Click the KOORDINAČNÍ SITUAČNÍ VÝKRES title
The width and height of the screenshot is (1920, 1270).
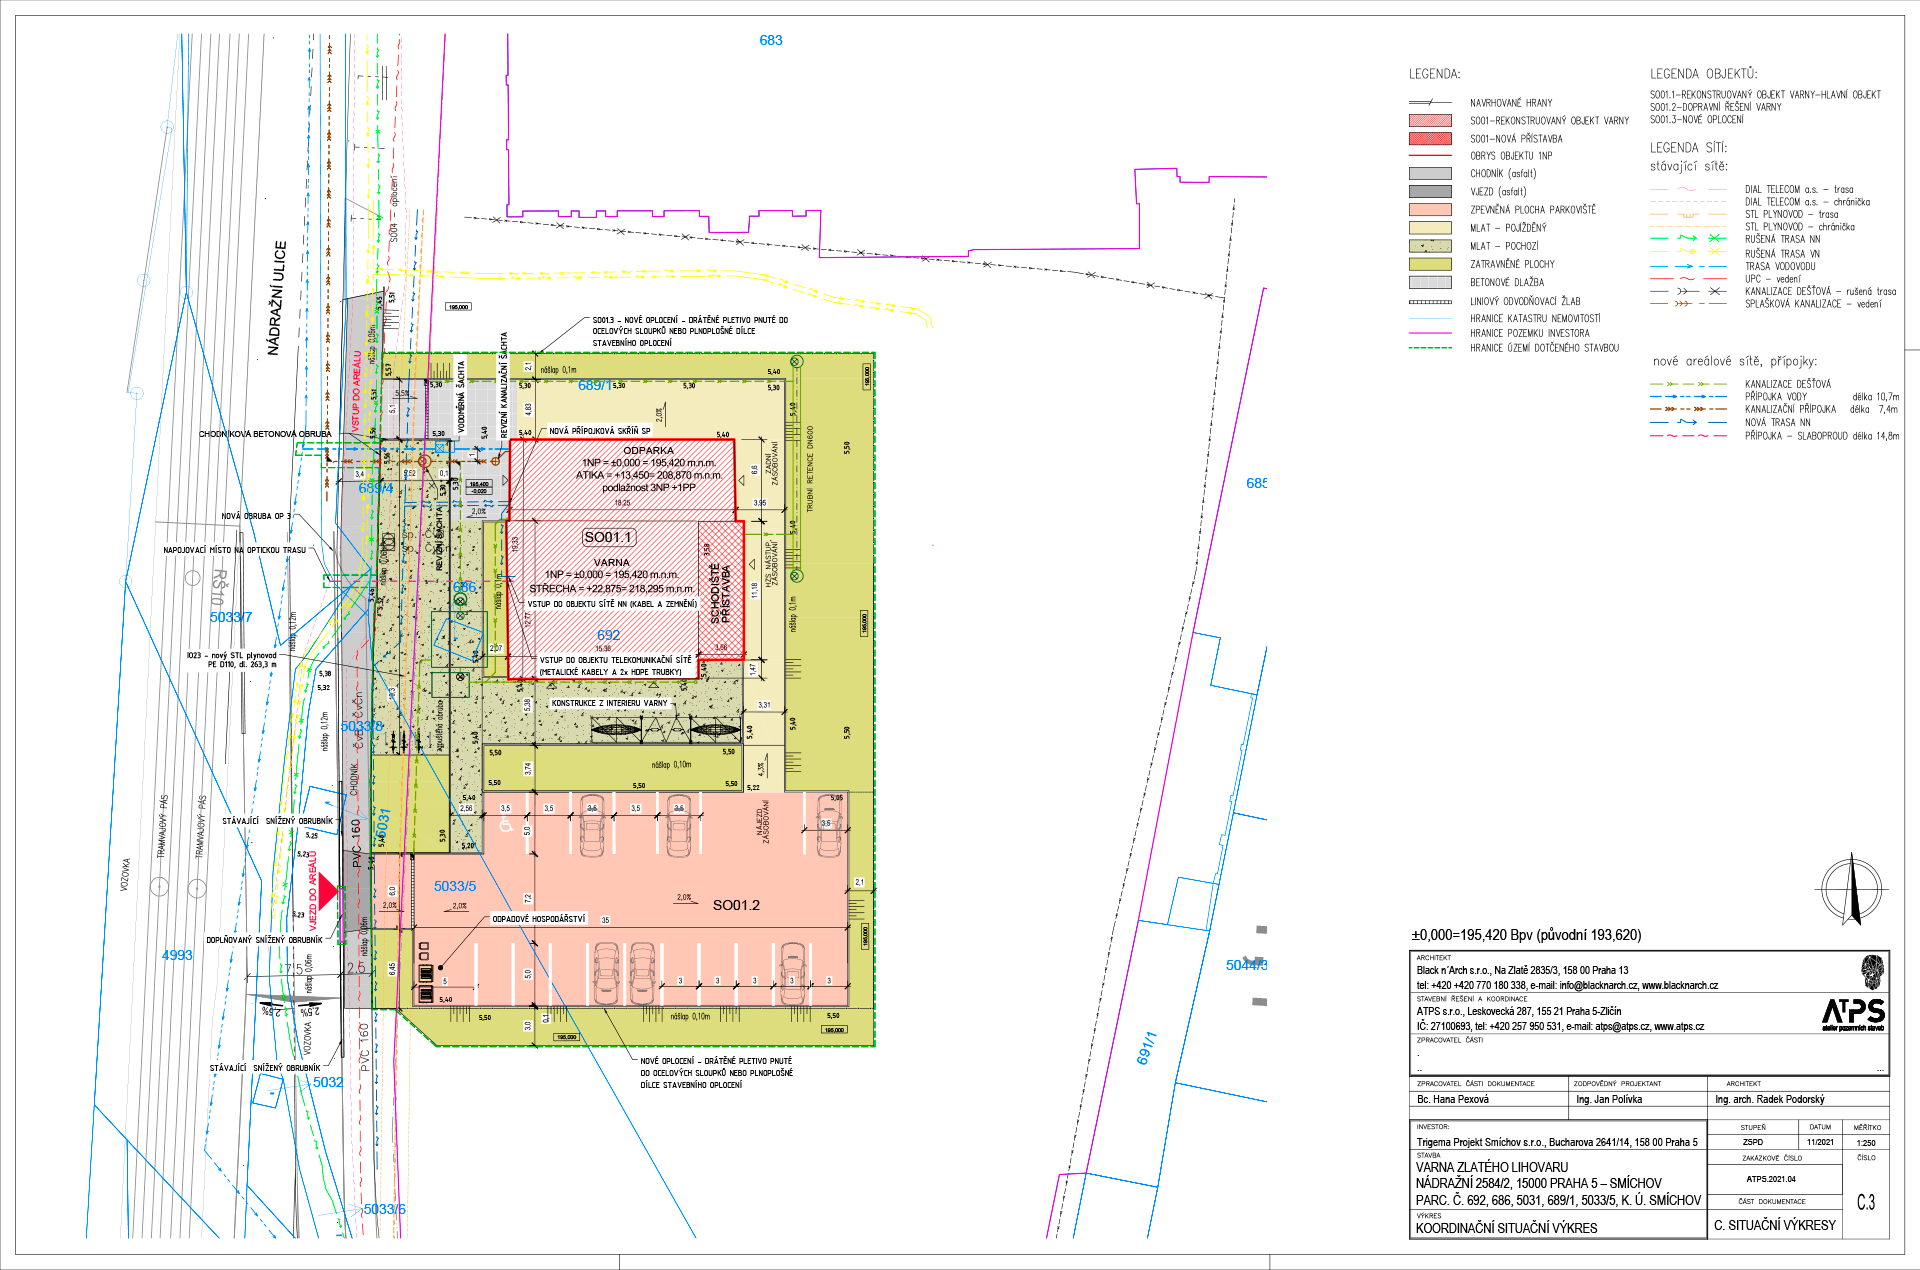(x=1506, y=1228)
